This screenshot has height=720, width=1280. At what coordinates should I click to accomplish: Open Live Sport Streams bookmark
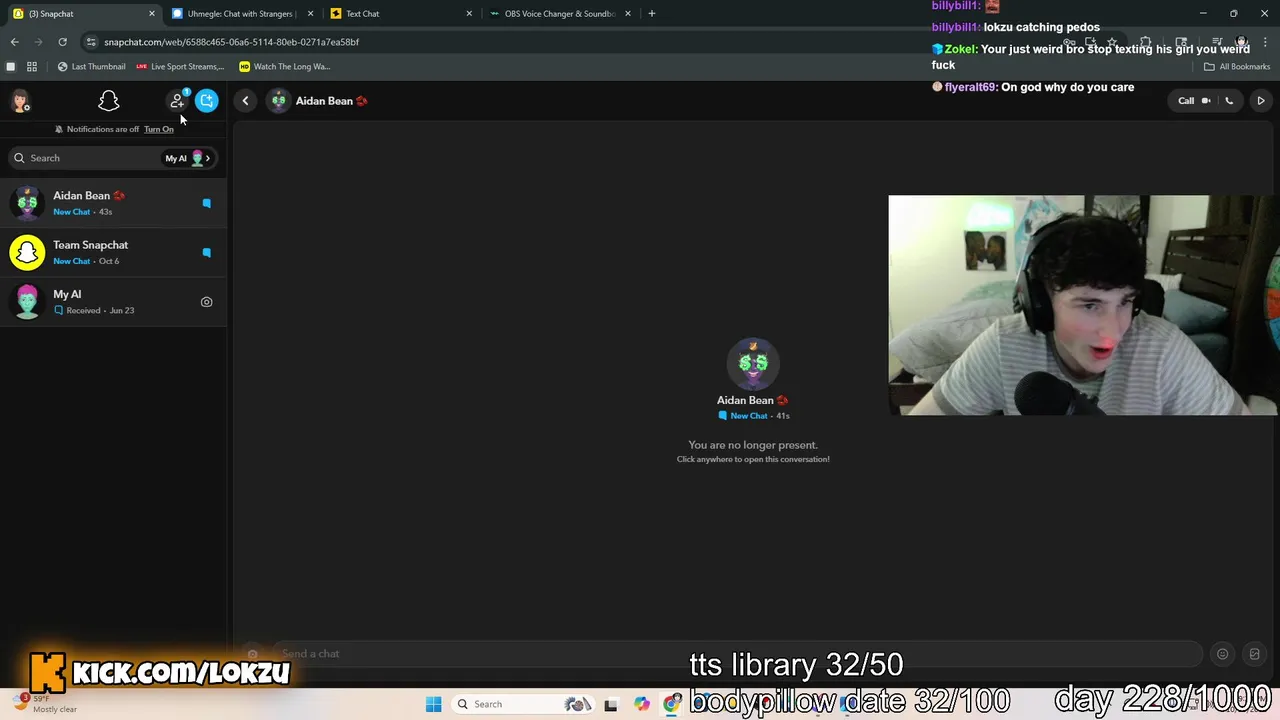click(x=180, y=67)
